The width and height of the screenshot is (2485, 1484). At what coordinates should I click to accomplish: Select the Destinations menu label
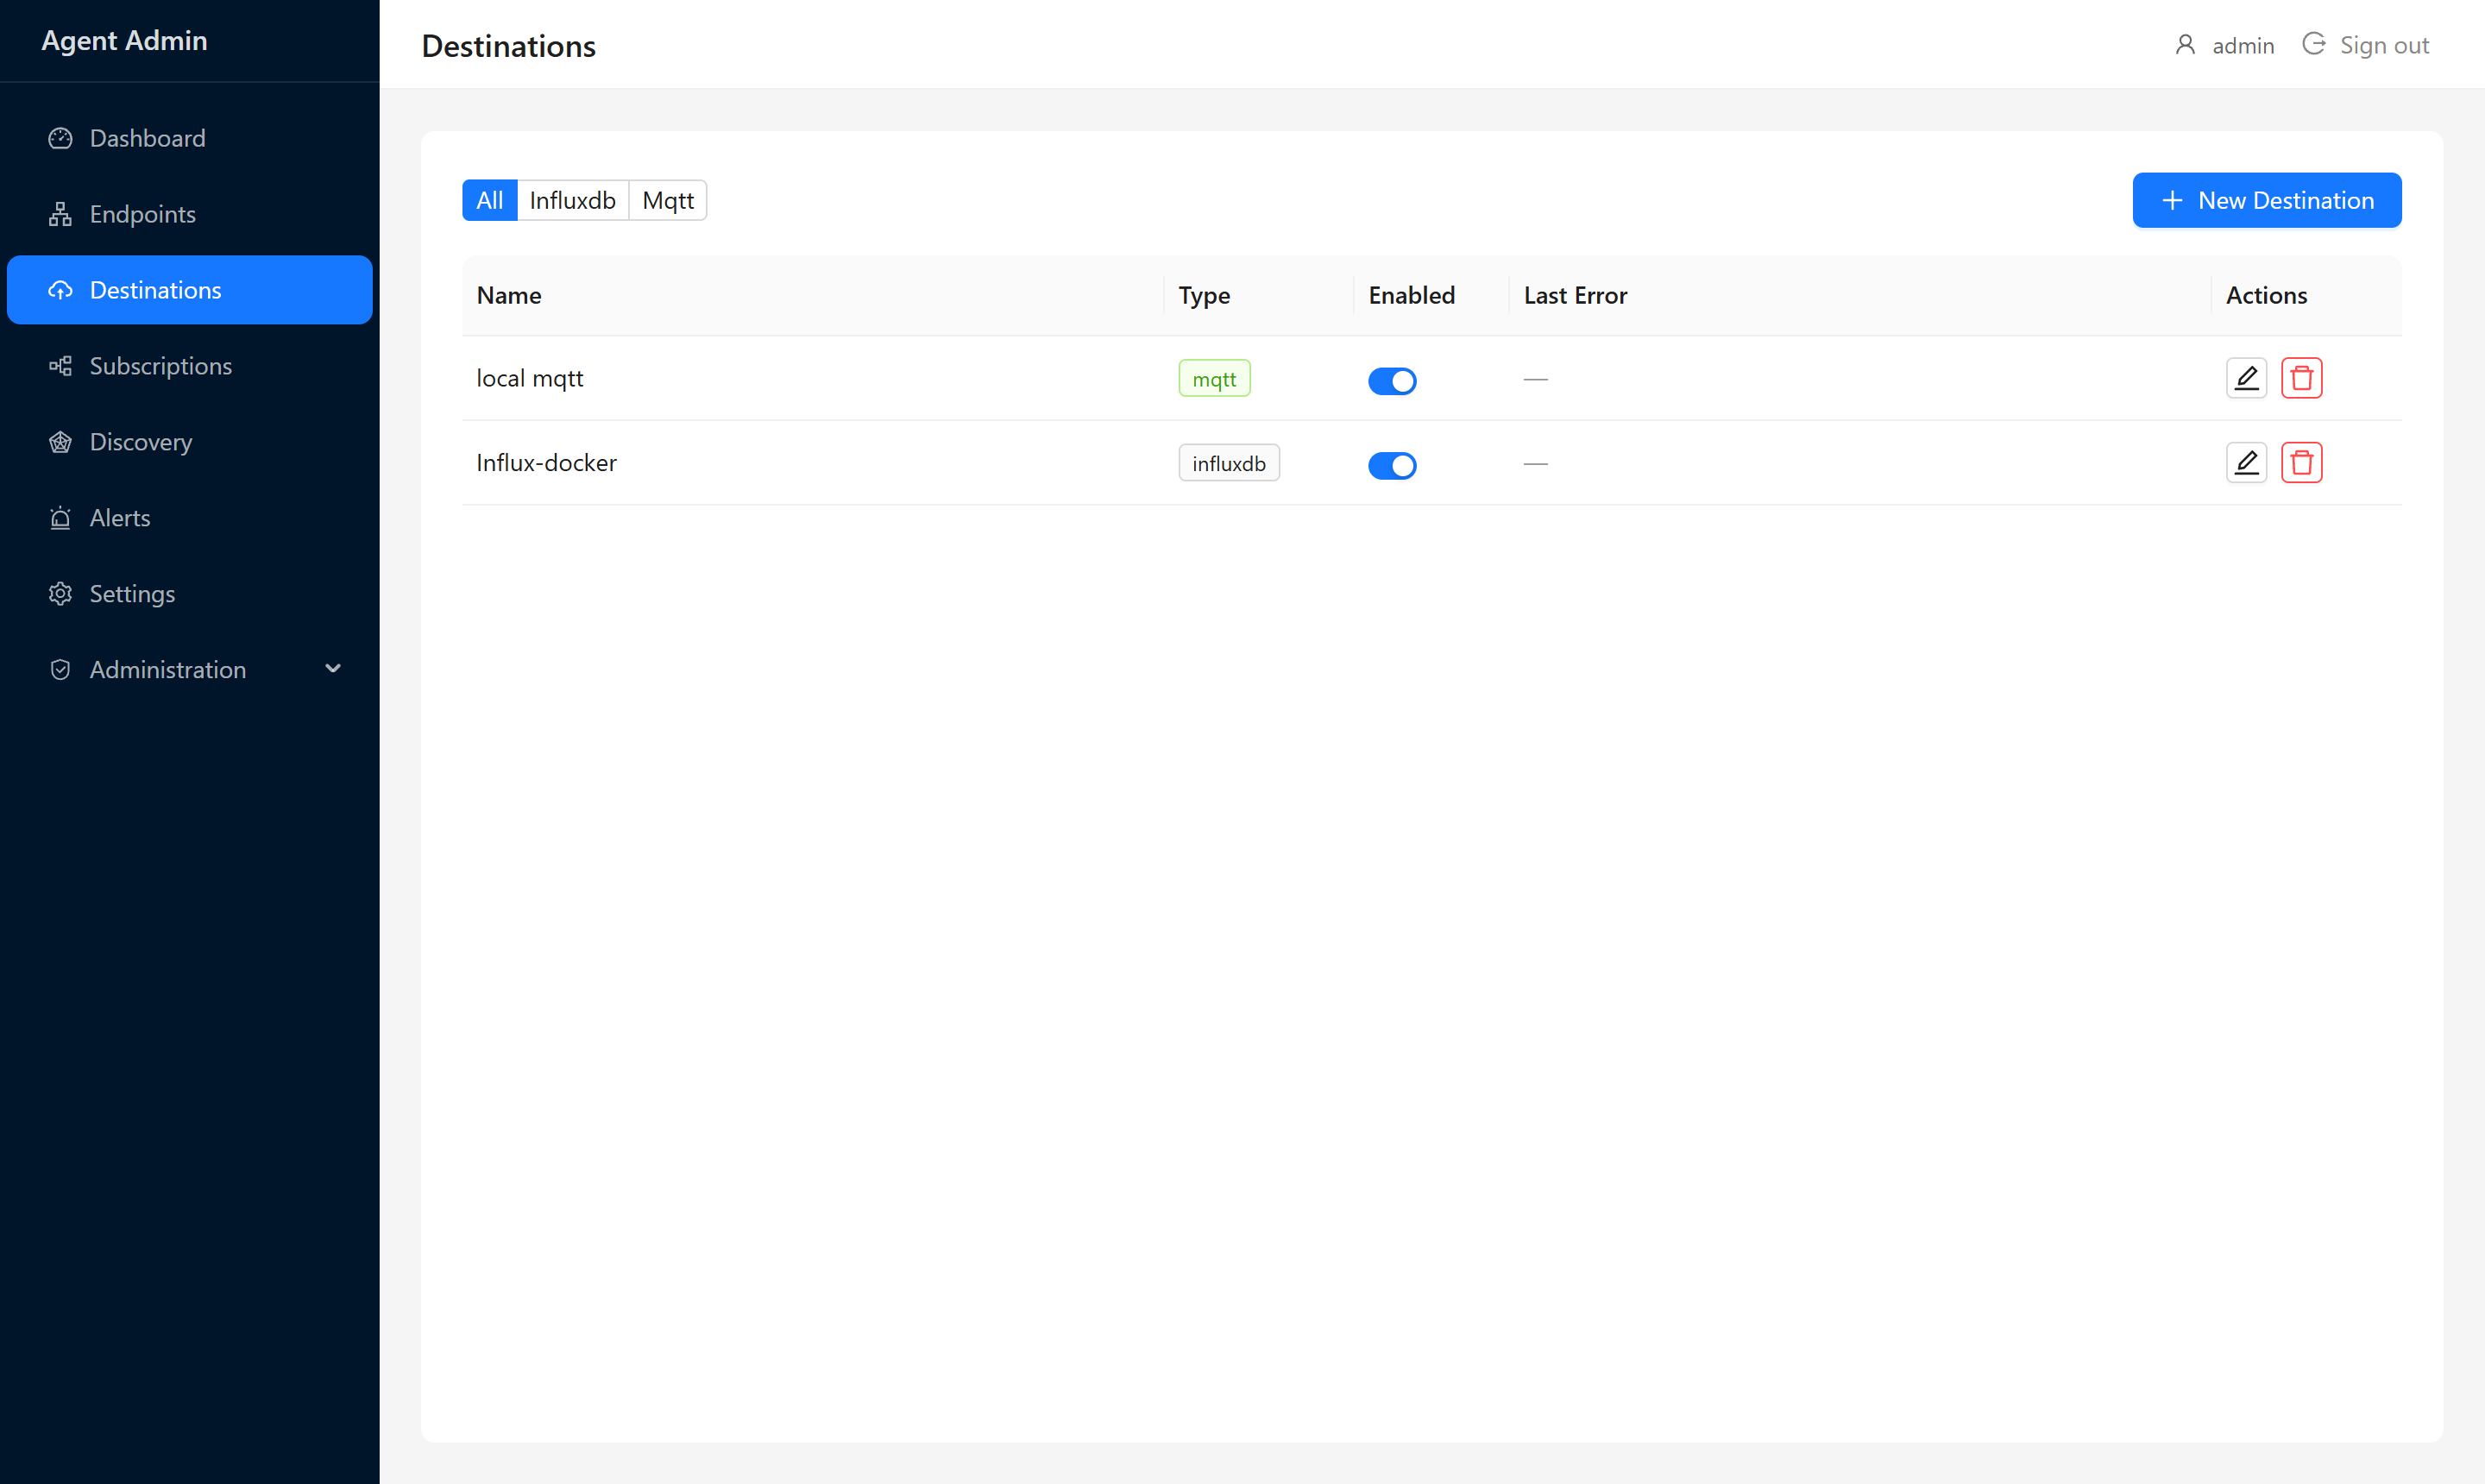tap(156, 290)
